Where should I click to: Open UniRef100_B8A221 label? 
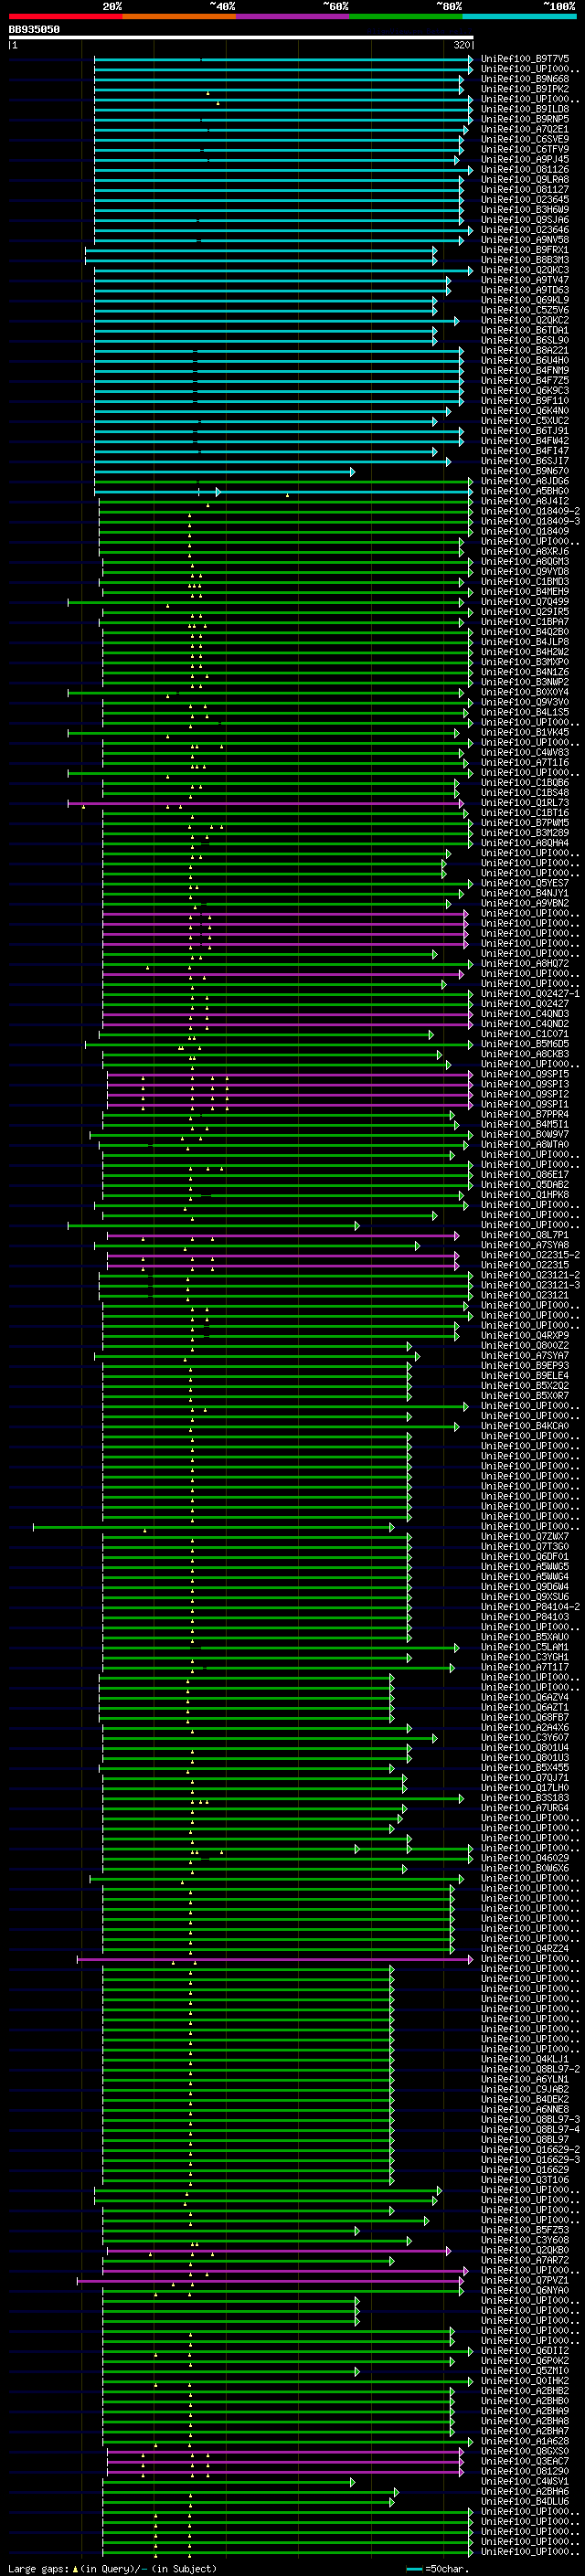coord(525,351)
